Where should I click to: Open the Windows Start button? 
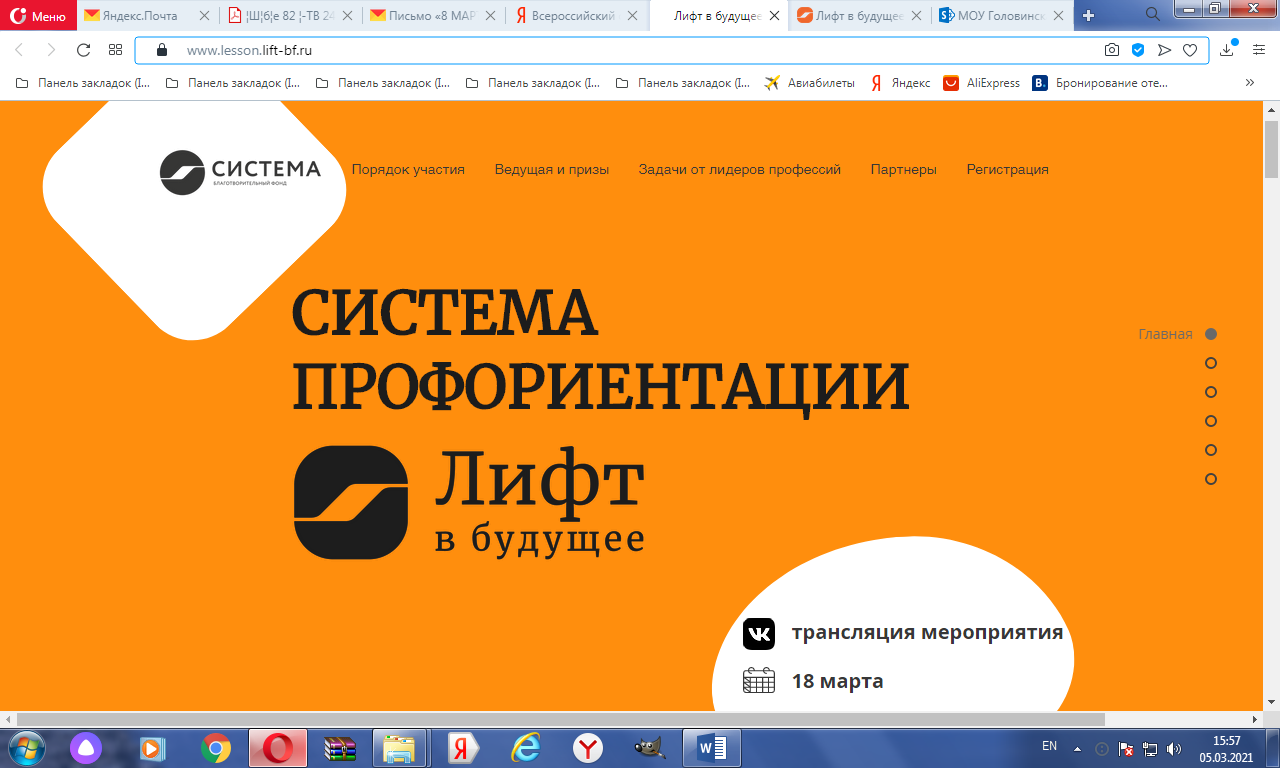(27, 747)
